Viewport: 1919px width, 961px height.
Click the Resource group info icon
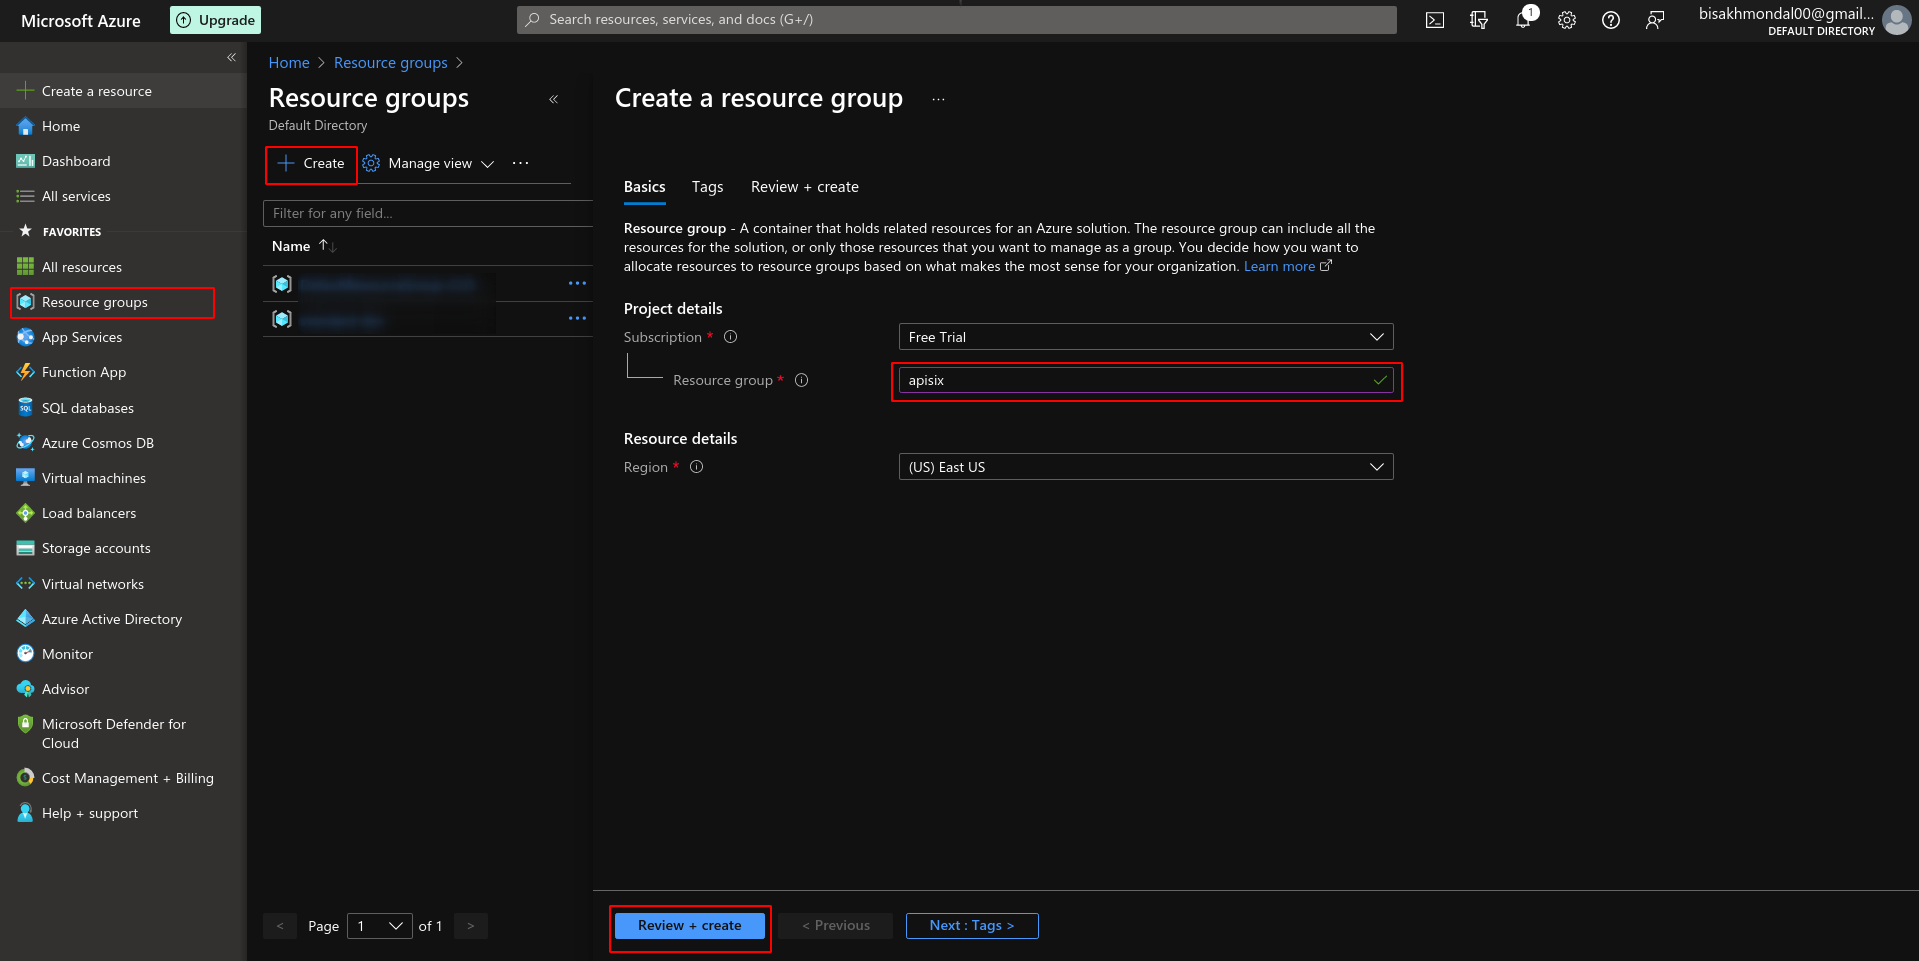(801, 380)
